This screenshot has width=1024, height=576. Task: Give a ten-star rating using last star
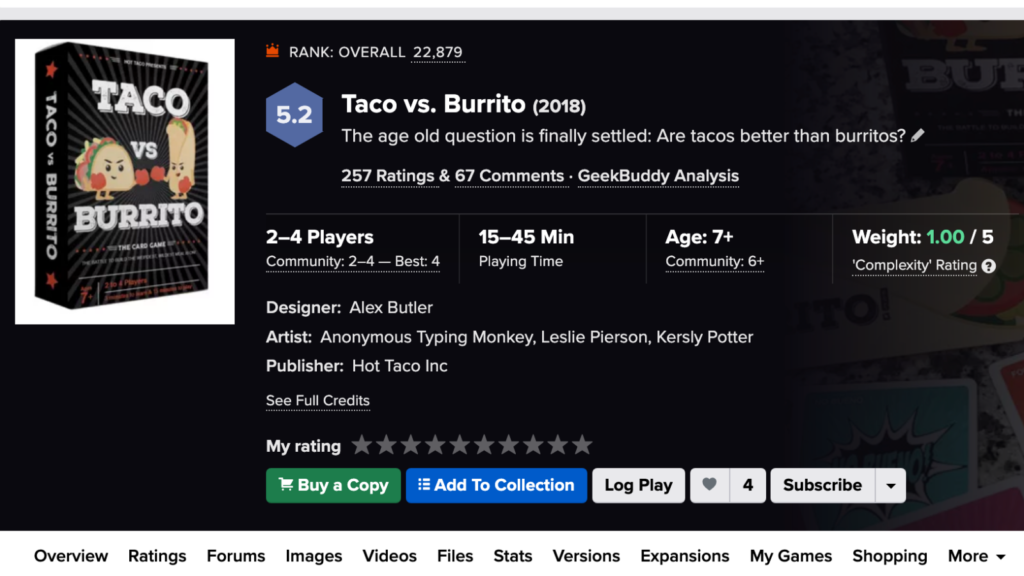tap(582, 445)
